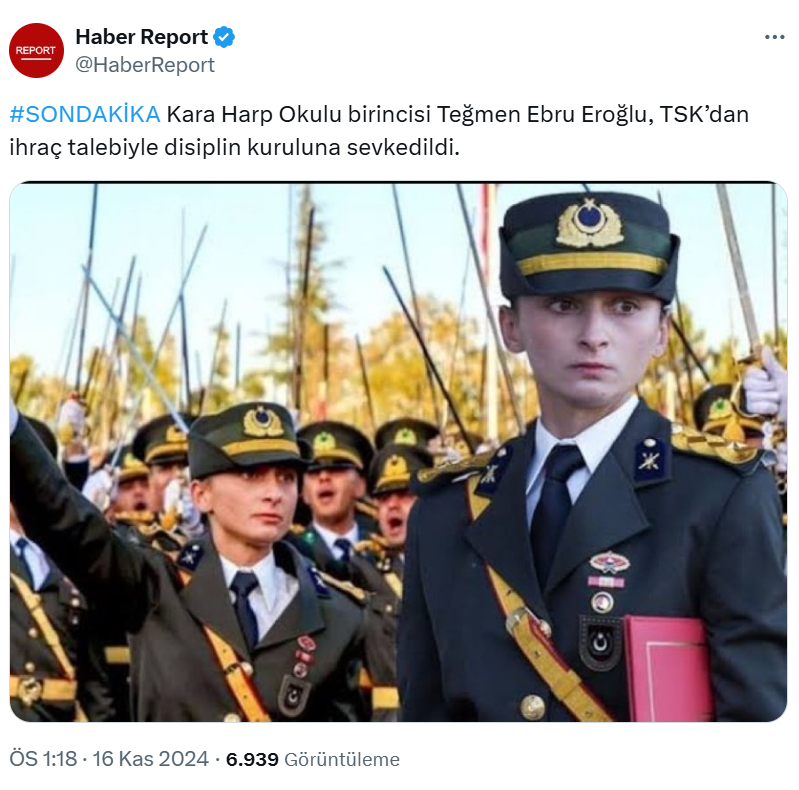Viewport: 799px width, 790px height.
Task: Open the Haber Report display name
Action: coord(142,37)
